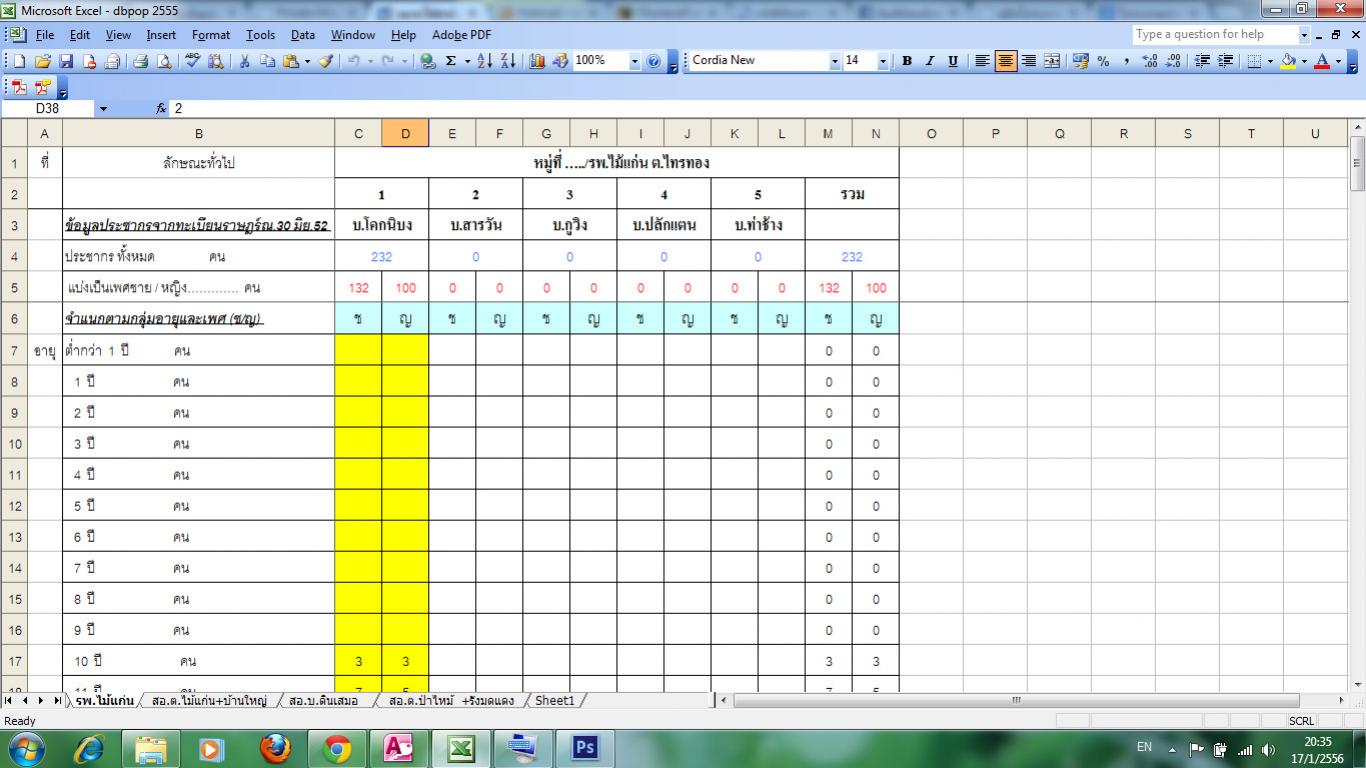1366x768 pixels.
Task: Click the Open folder icon
Action: [x=43, y=61]
